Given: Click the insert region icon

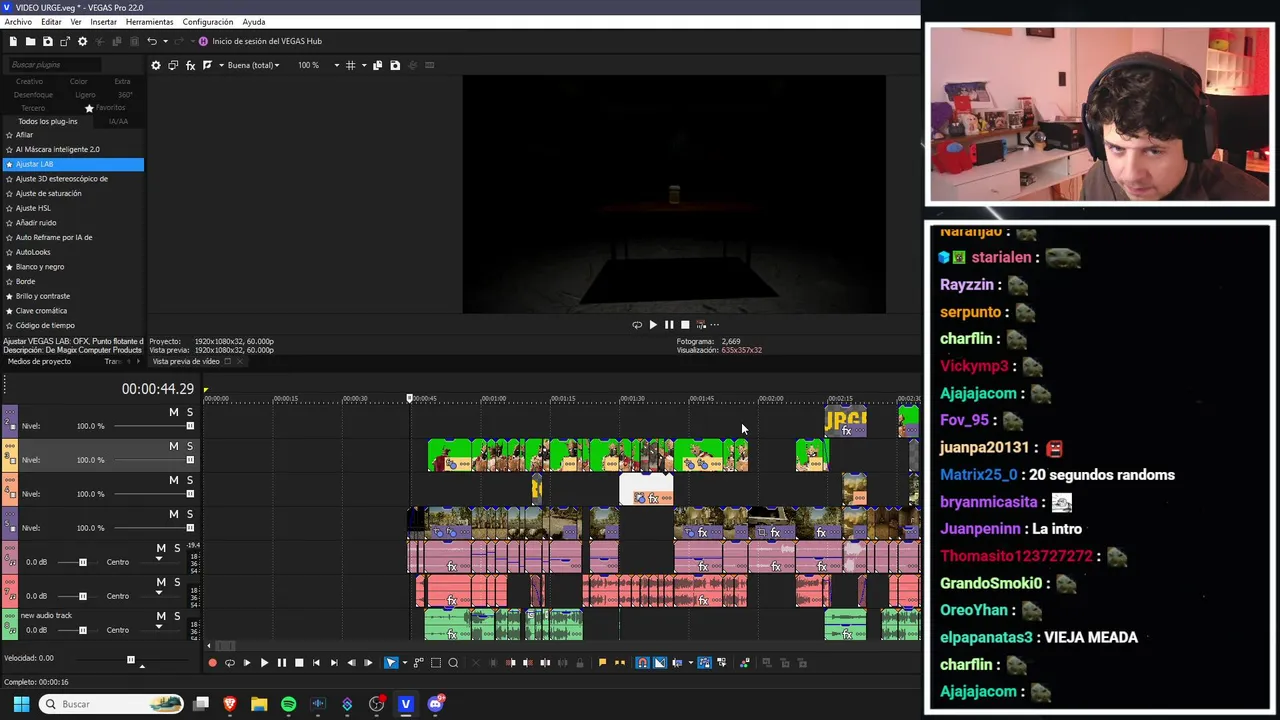Looking at the screenshot, I should coord(620,663).
